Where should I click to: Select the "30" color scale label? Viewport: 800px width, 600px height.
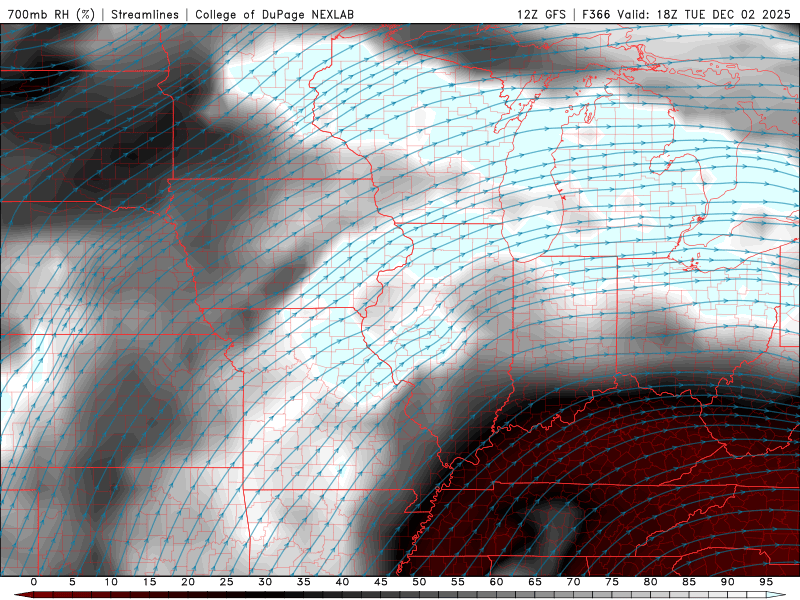265,582
